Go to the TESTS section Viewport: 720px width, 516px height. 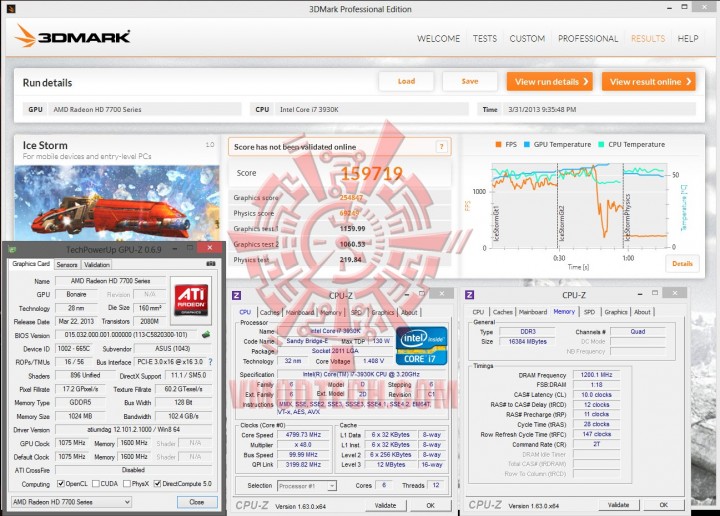(x=485, y=39)
